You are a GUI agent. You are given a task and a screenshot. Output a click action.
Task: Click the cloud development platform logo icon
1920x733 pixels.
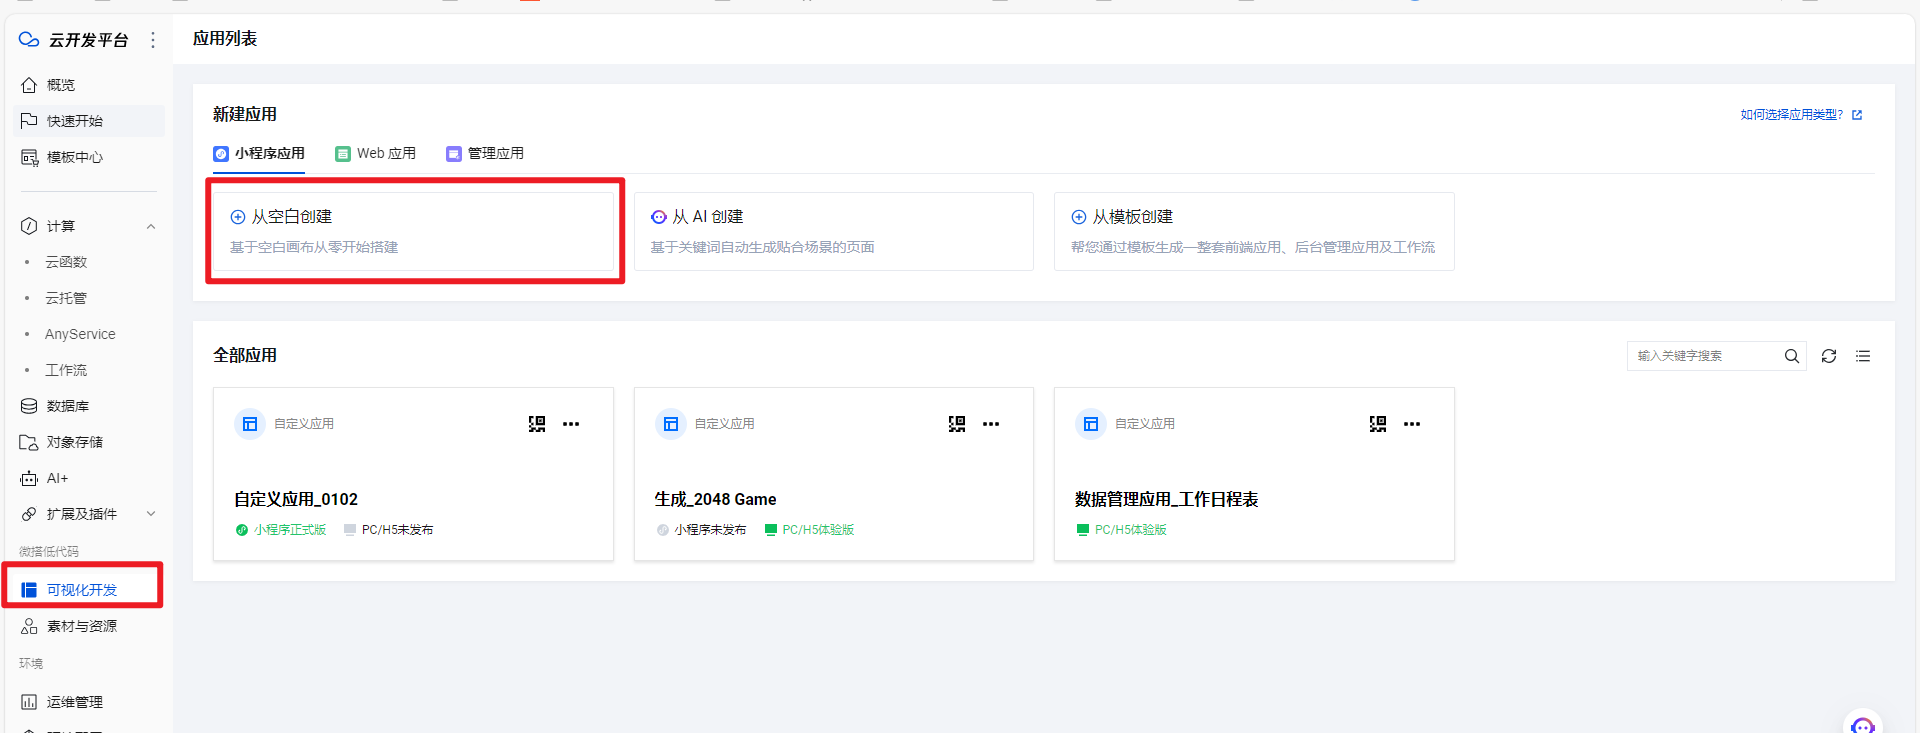point(29,39)
